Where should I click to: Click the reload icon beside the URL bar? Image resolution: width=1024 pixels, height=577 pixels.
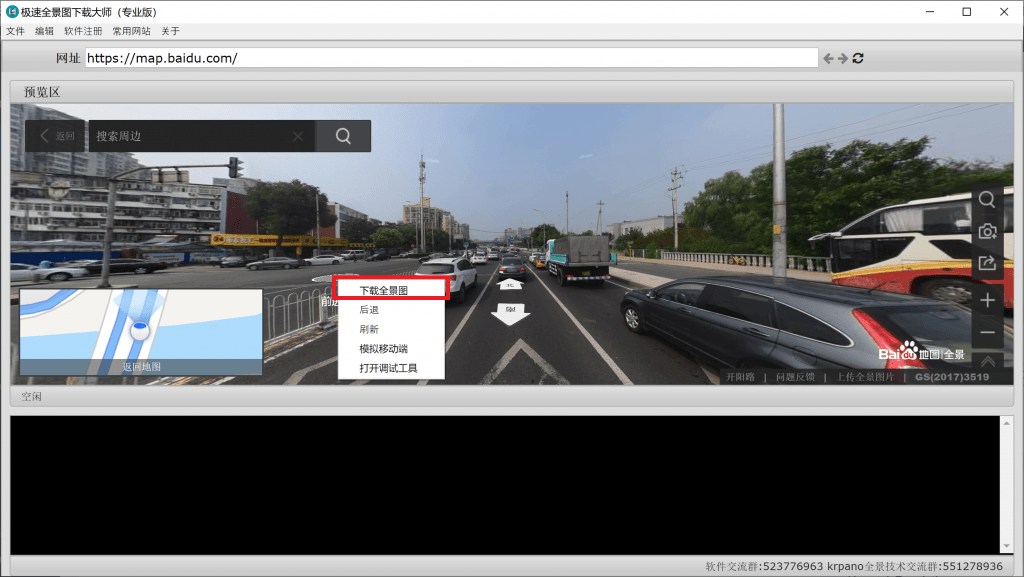point(858,59)
